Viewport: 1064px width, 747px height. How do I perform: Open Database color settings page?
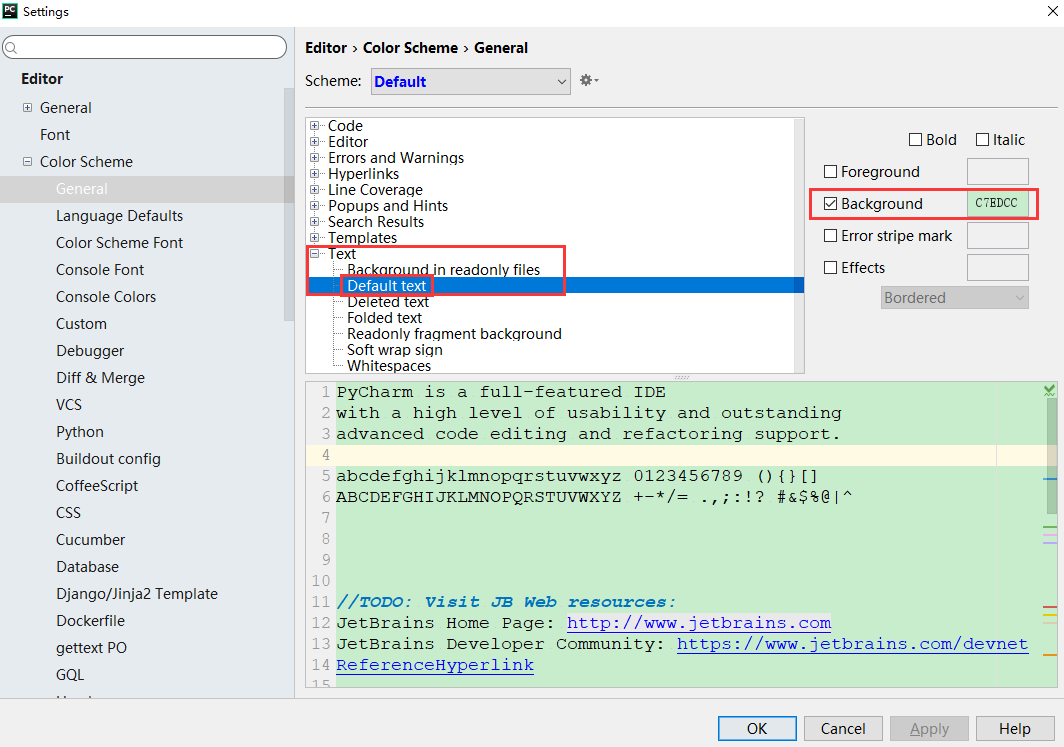point(88,567)
